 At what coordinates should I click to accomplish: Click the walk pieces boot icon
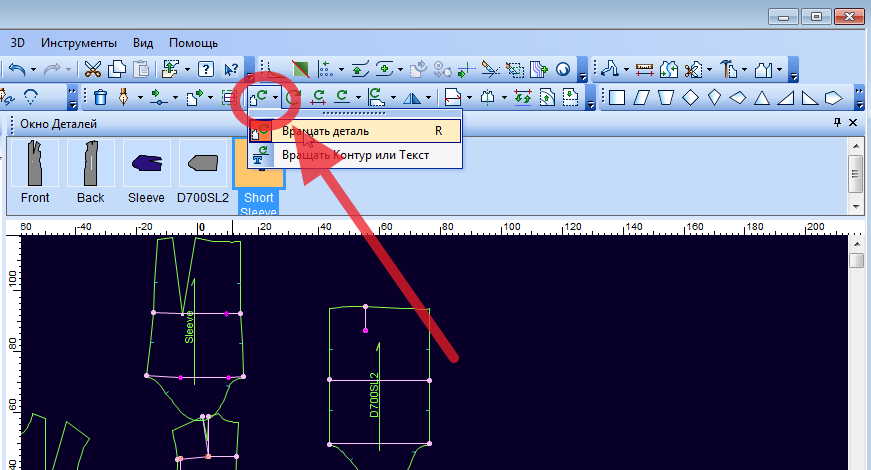[x=610, y=69]
